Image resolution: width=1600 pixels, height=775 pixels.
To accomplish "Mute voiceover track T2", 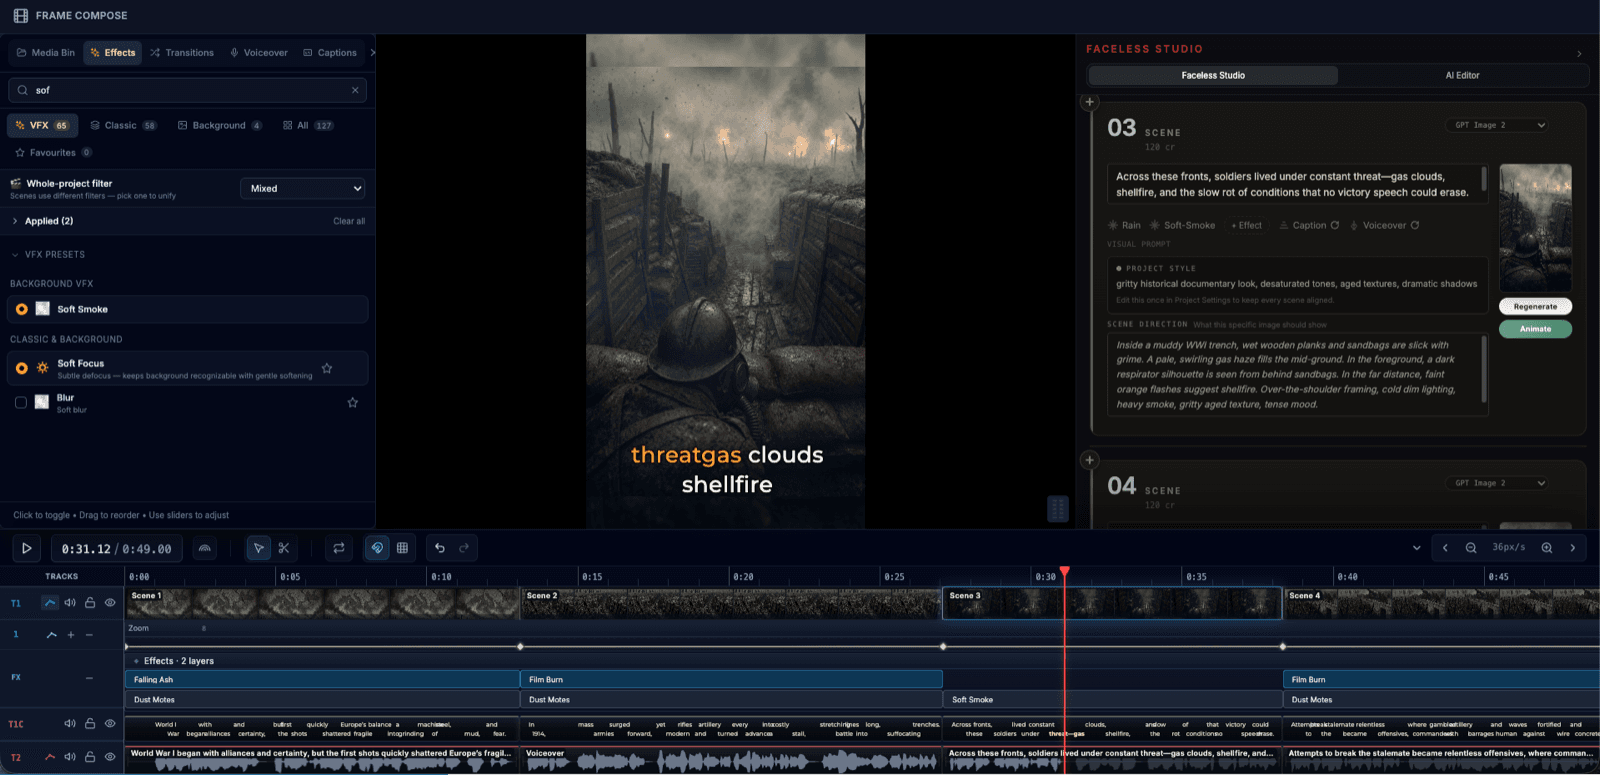I will pyautogui.click(x=70, y=757).
